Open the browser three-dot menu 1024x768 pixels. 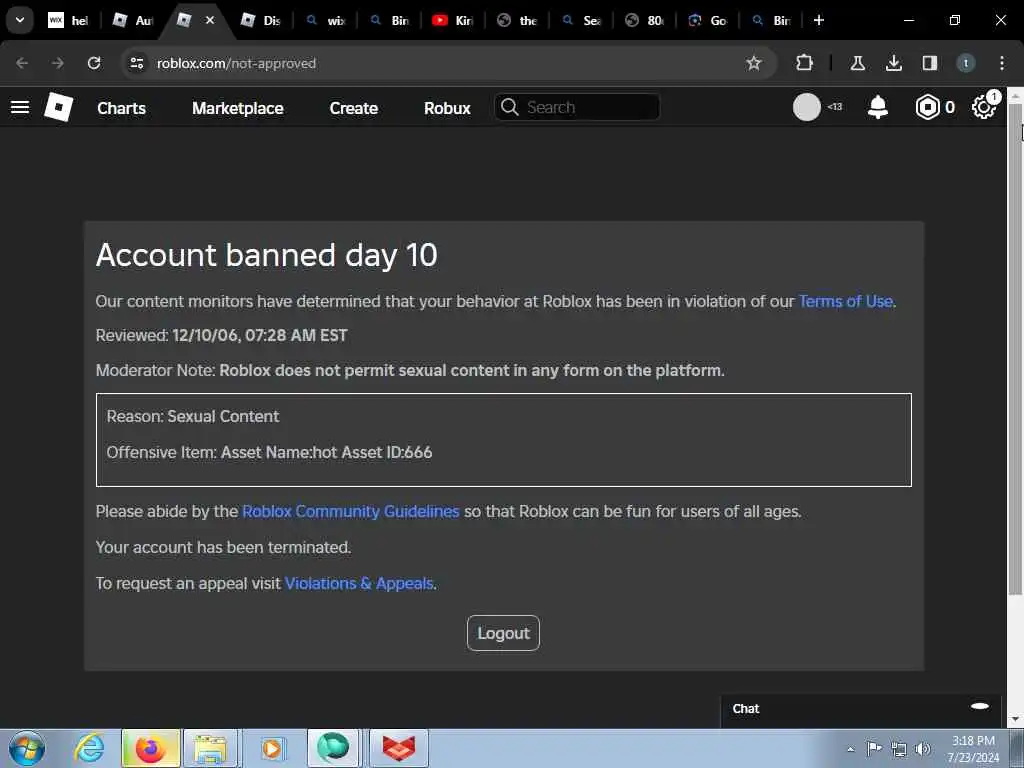(x=1002, y=63)
